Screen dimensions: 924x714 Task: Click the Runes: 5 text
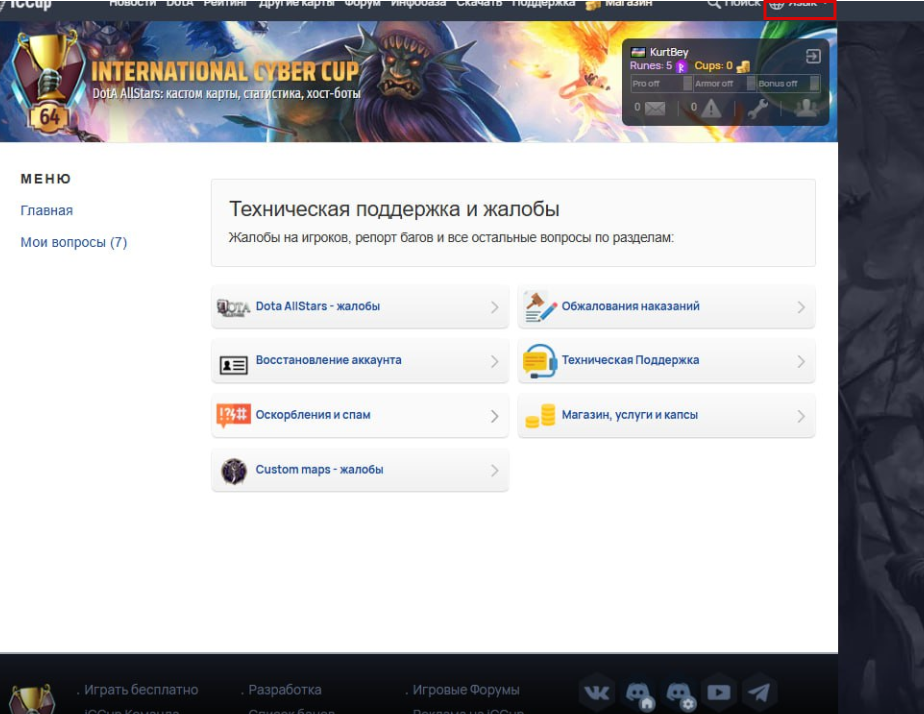[651, 65]
